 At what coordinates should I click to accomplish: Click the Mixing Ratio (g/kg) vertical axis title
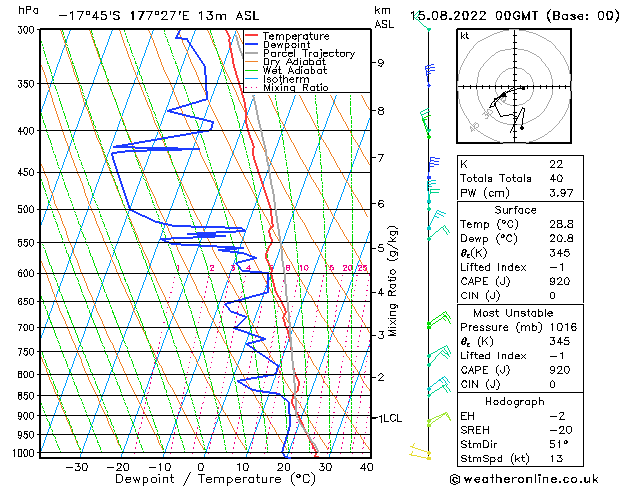392,281
